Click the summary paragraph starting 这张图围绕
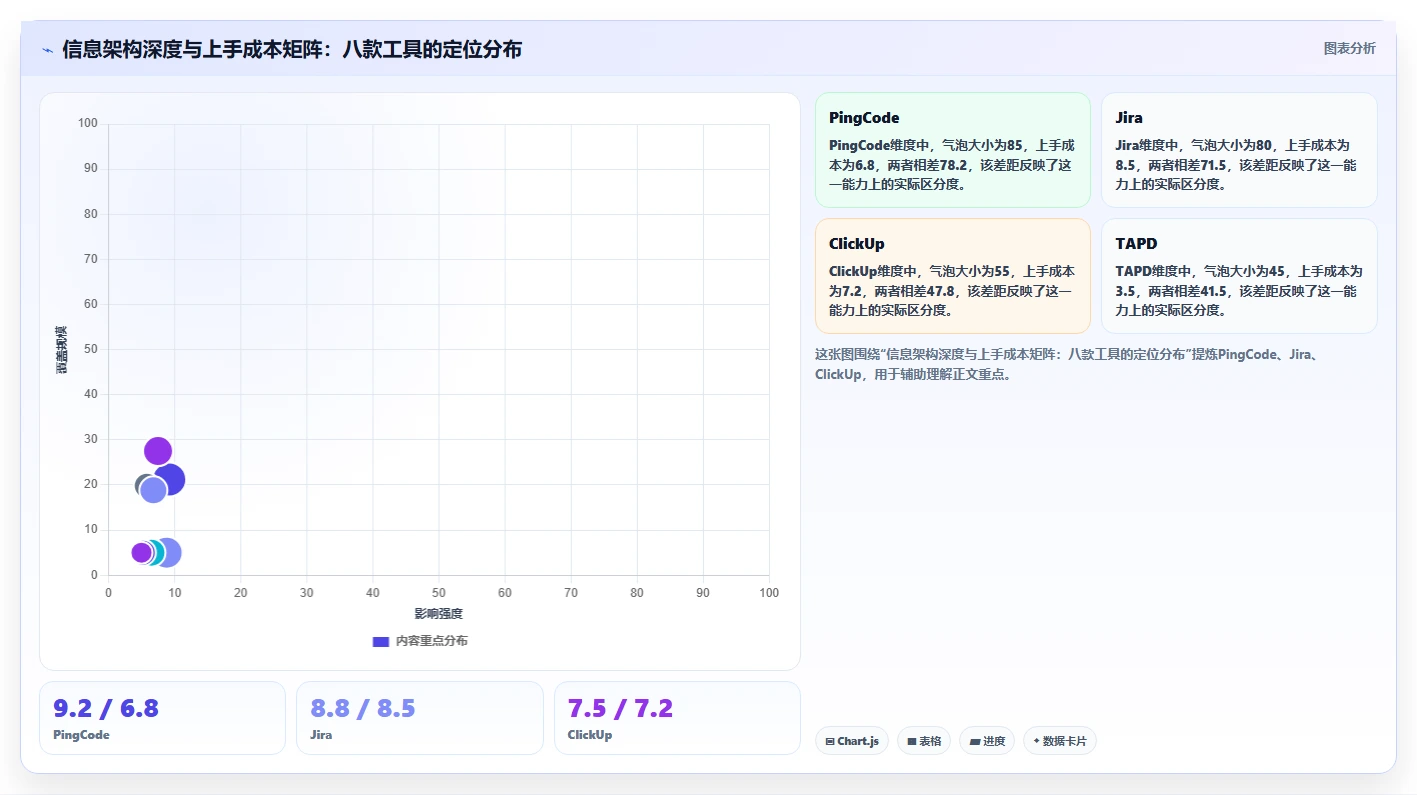Viewport: 1417px width, 795px height. pyautogui.click(x=1067, y=364)
